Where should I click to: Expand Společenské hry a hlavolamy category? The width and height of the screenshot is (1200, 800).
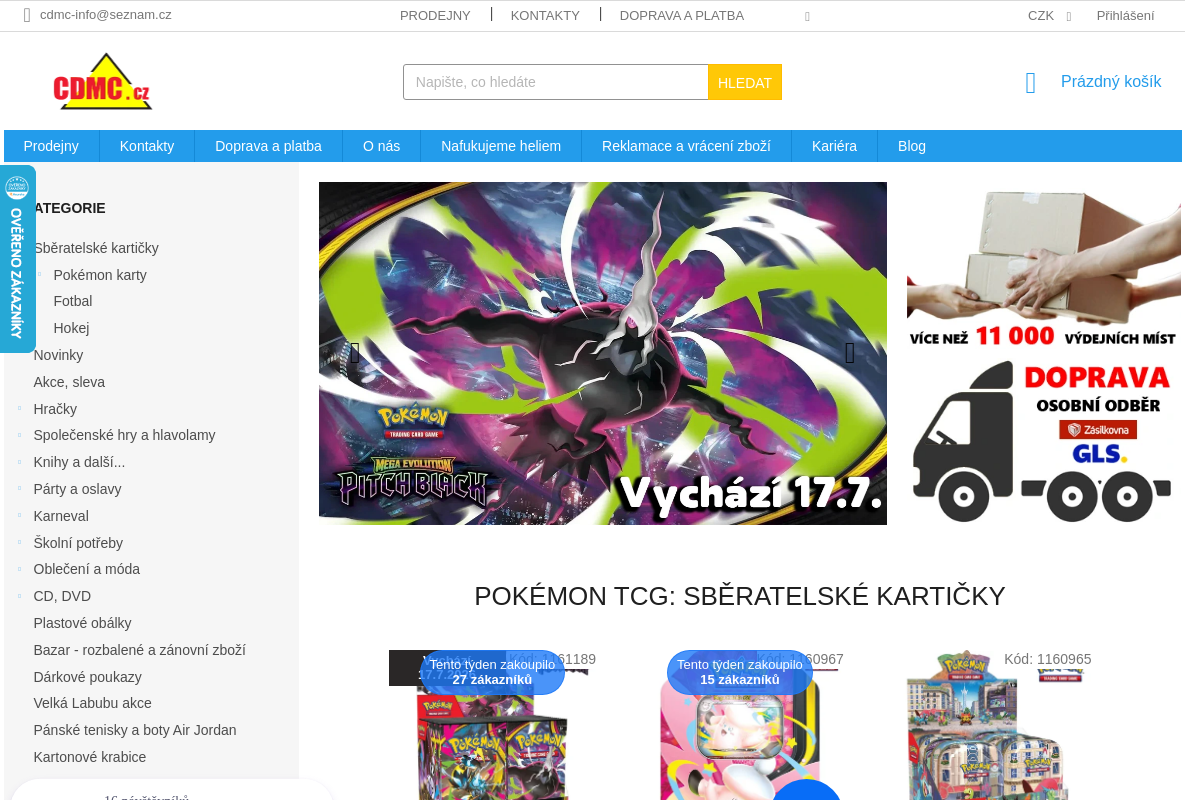coord(19,435)
